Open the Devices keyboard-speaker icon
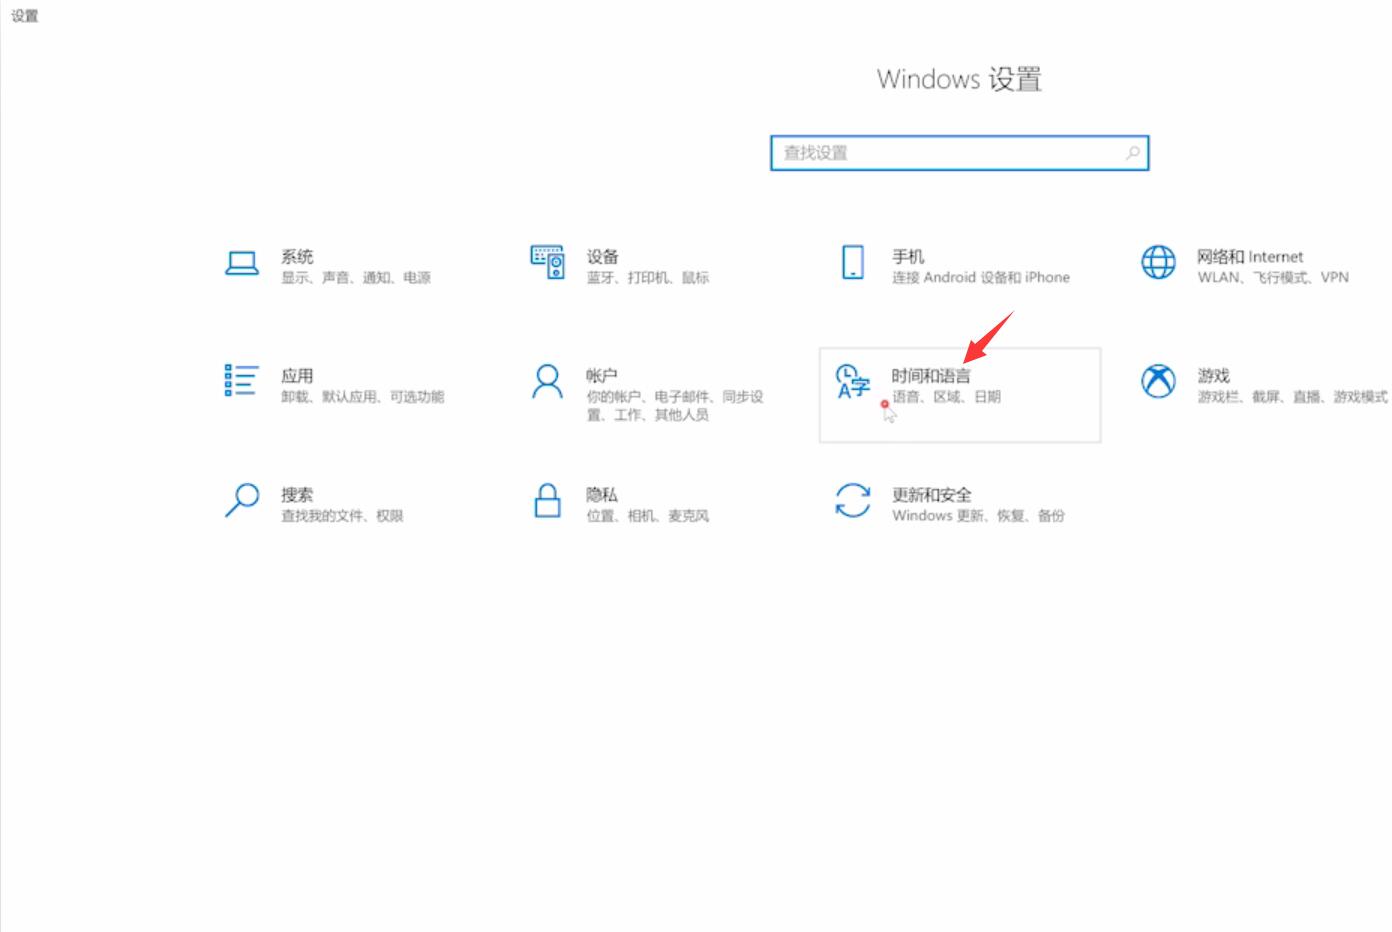 [548, 263]
